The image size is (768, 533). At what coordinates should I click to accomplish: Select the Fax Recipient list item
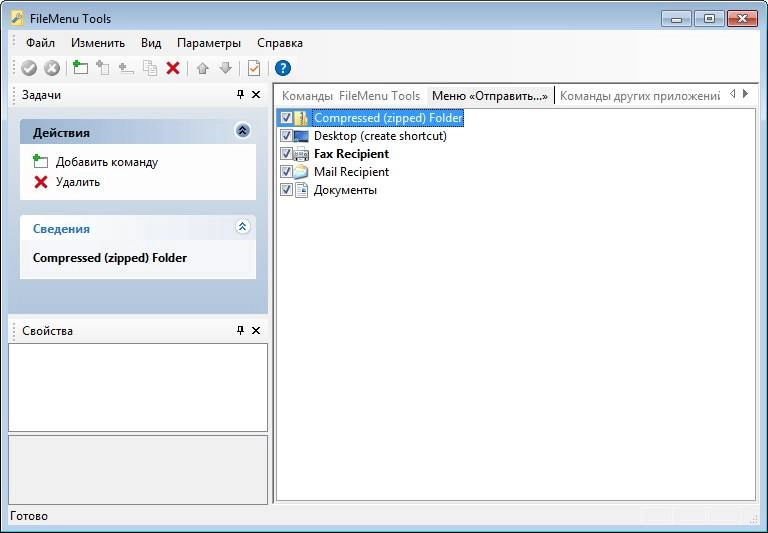tap(351, 154)
